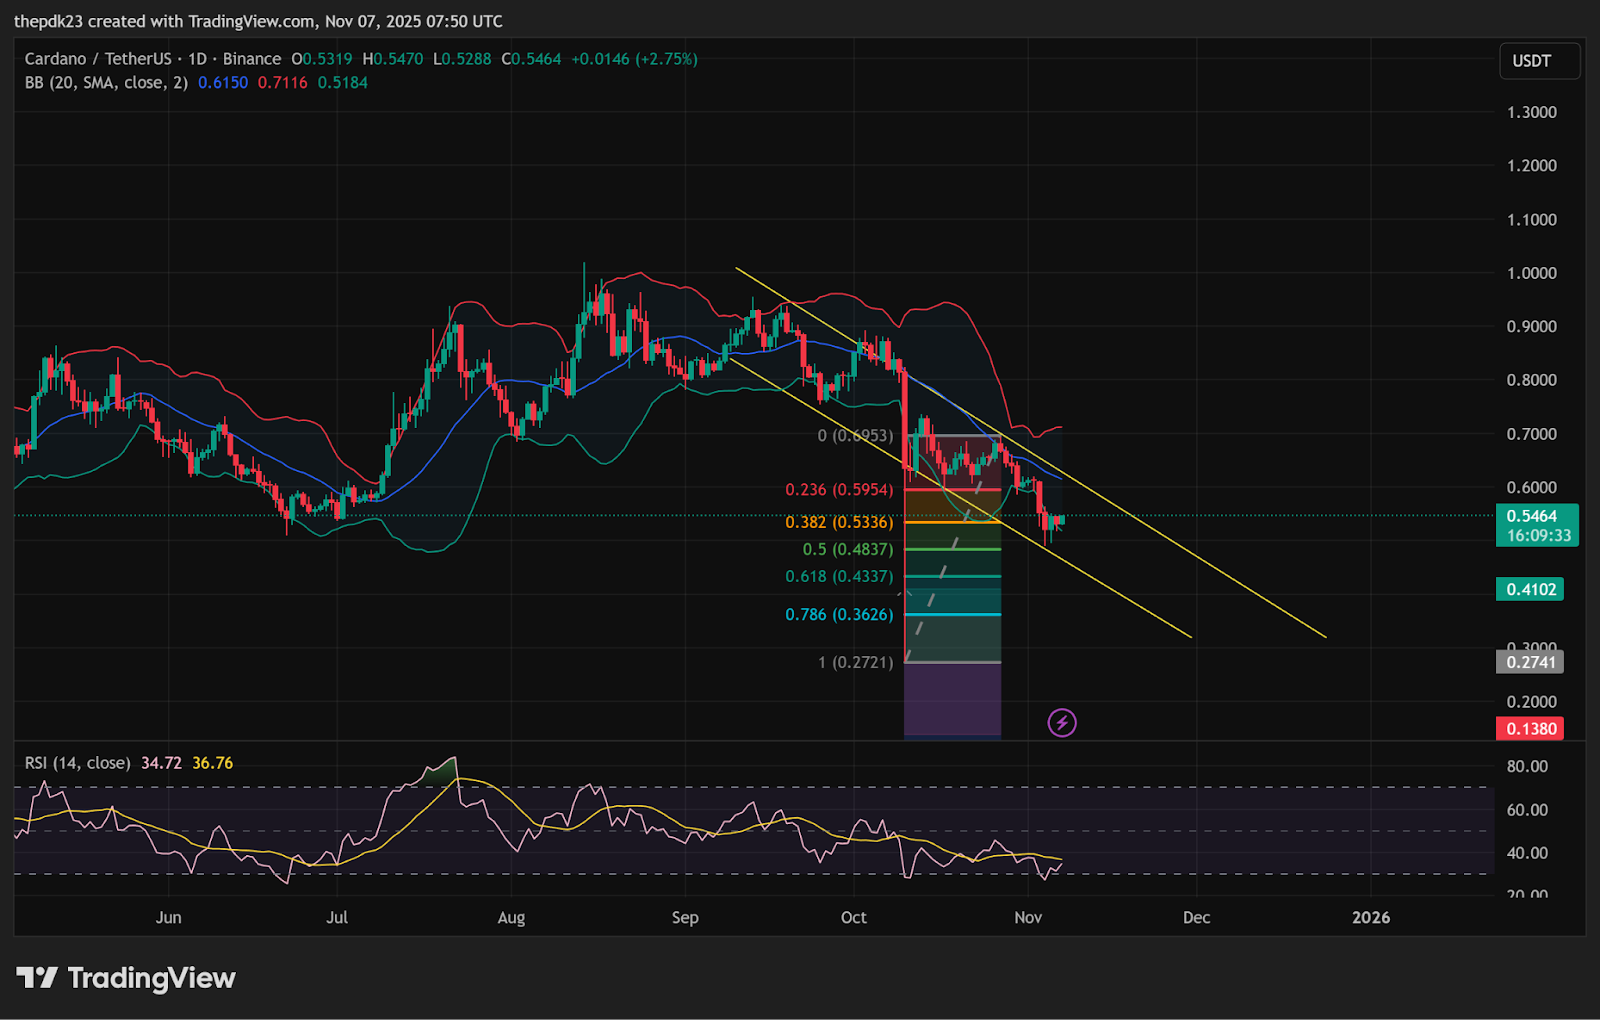Select the 0.786 (0.3626) Fibonacci level label
This screenshot has height=1020, width=1600.
[839, 615]
